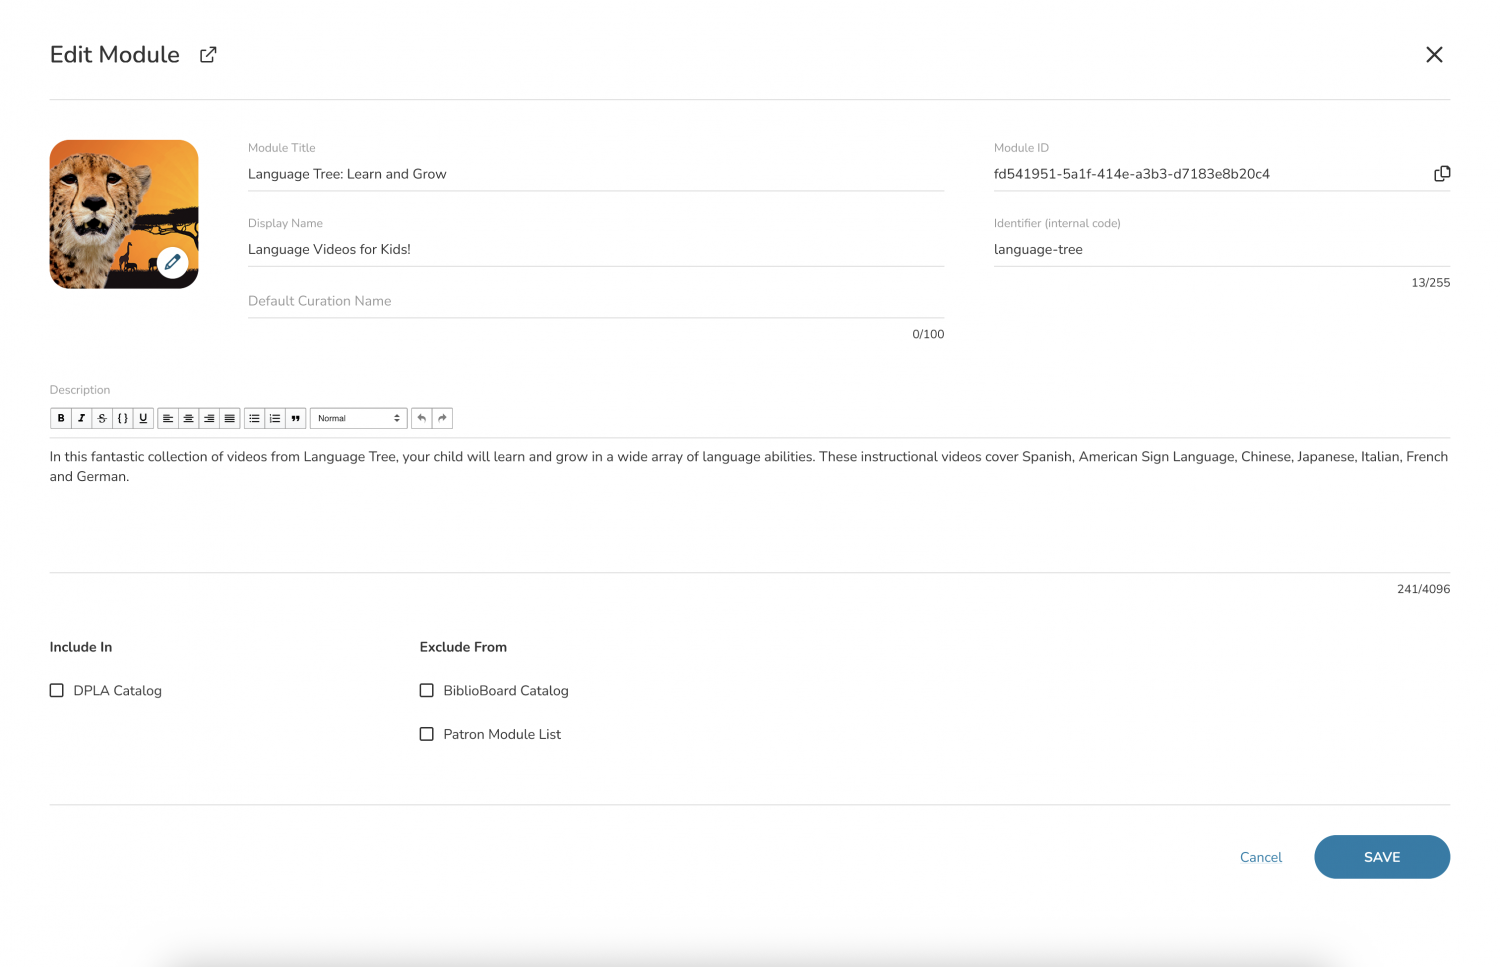Screen dimensions: 1500x967
Task: Apply italic formatting to description text
Action: [x=81, y=418]
